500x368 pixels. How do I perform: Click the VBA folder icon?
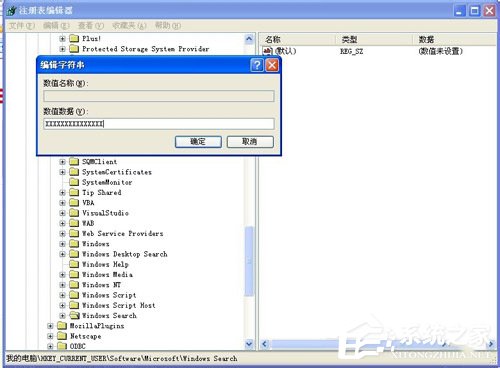pyautogui.click(x=74, y=203)
